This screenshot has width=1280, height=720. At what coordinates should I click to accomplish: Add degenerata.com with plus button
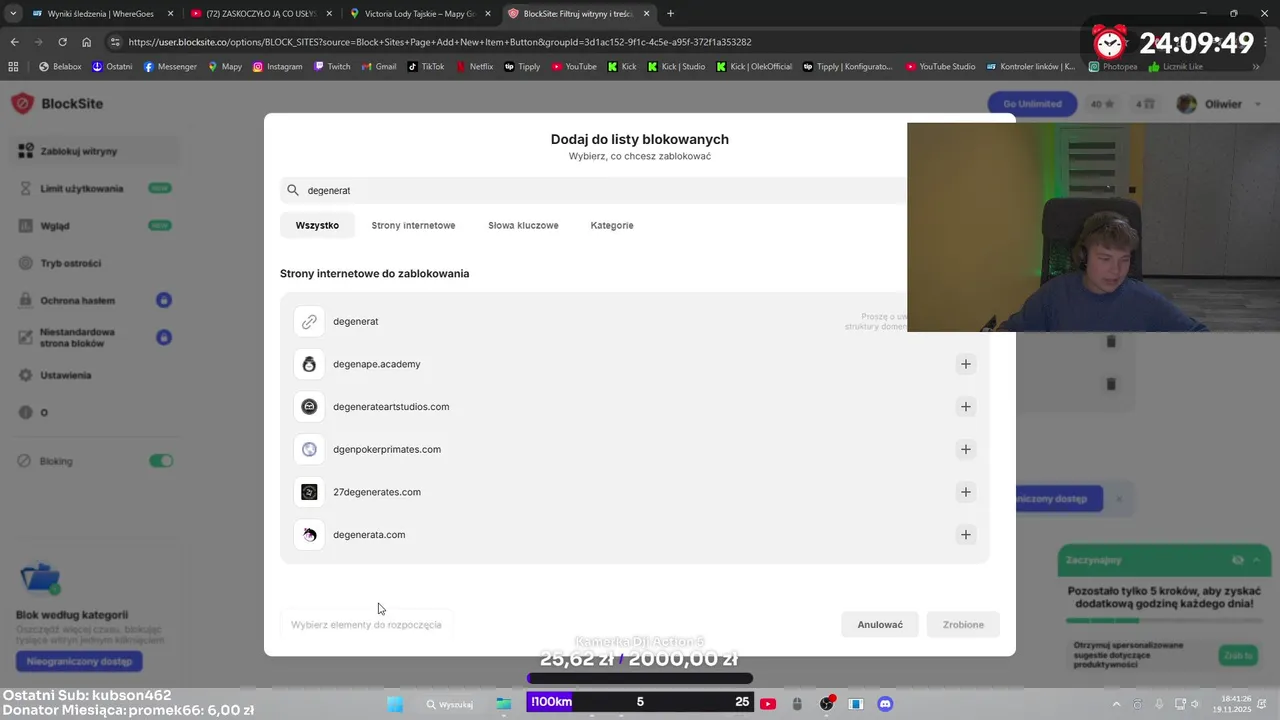966,535
